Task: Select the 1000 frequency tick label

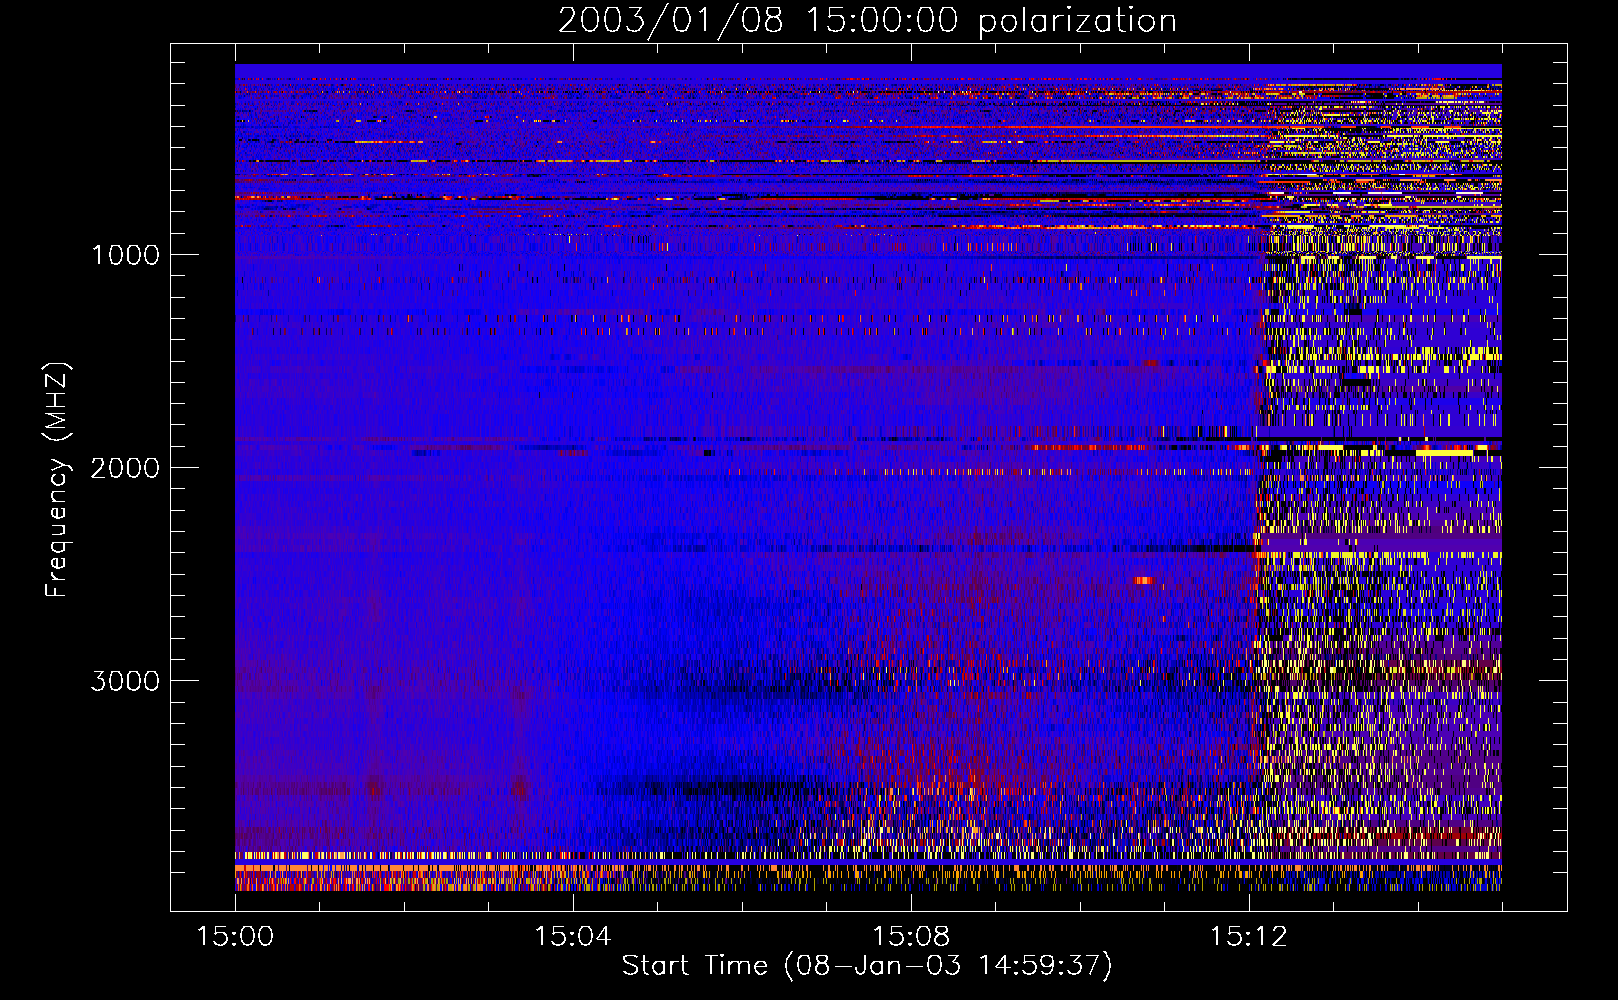Action: coord(125,255)
